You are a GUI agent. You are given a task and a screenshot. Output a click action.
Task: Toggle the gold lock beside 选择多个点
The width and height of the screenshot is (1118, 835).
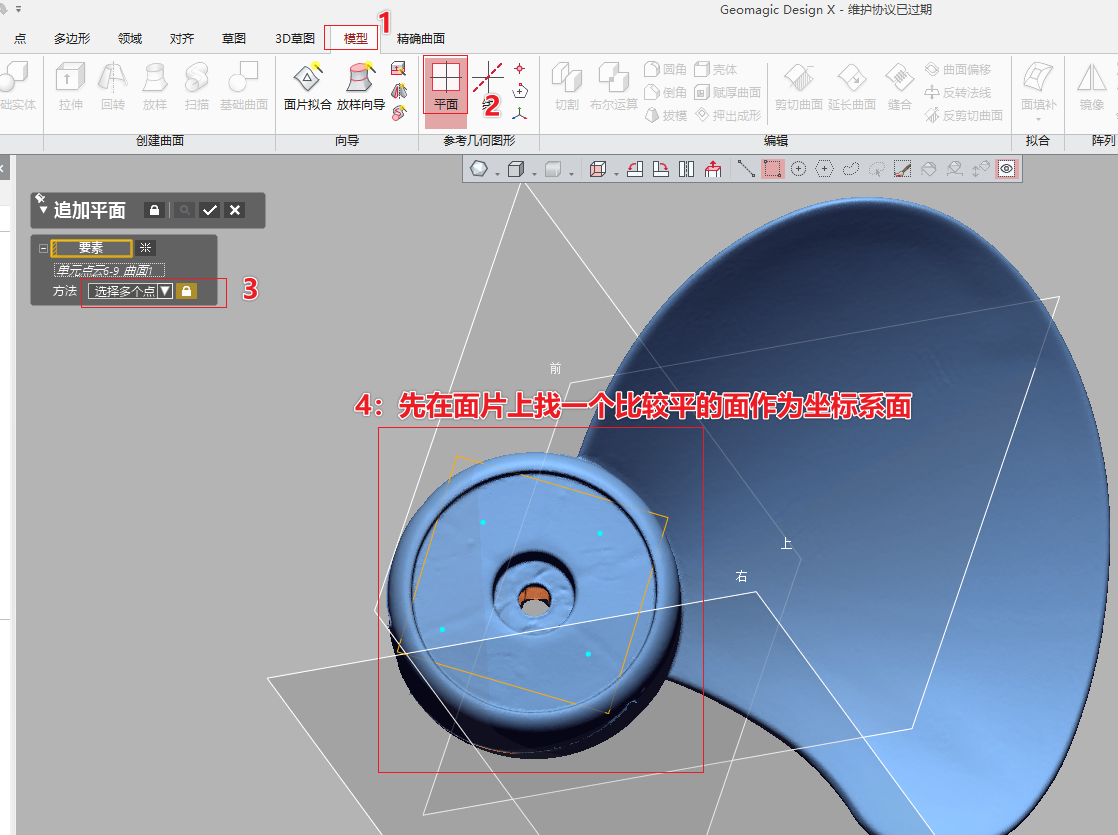pos(186,290)
